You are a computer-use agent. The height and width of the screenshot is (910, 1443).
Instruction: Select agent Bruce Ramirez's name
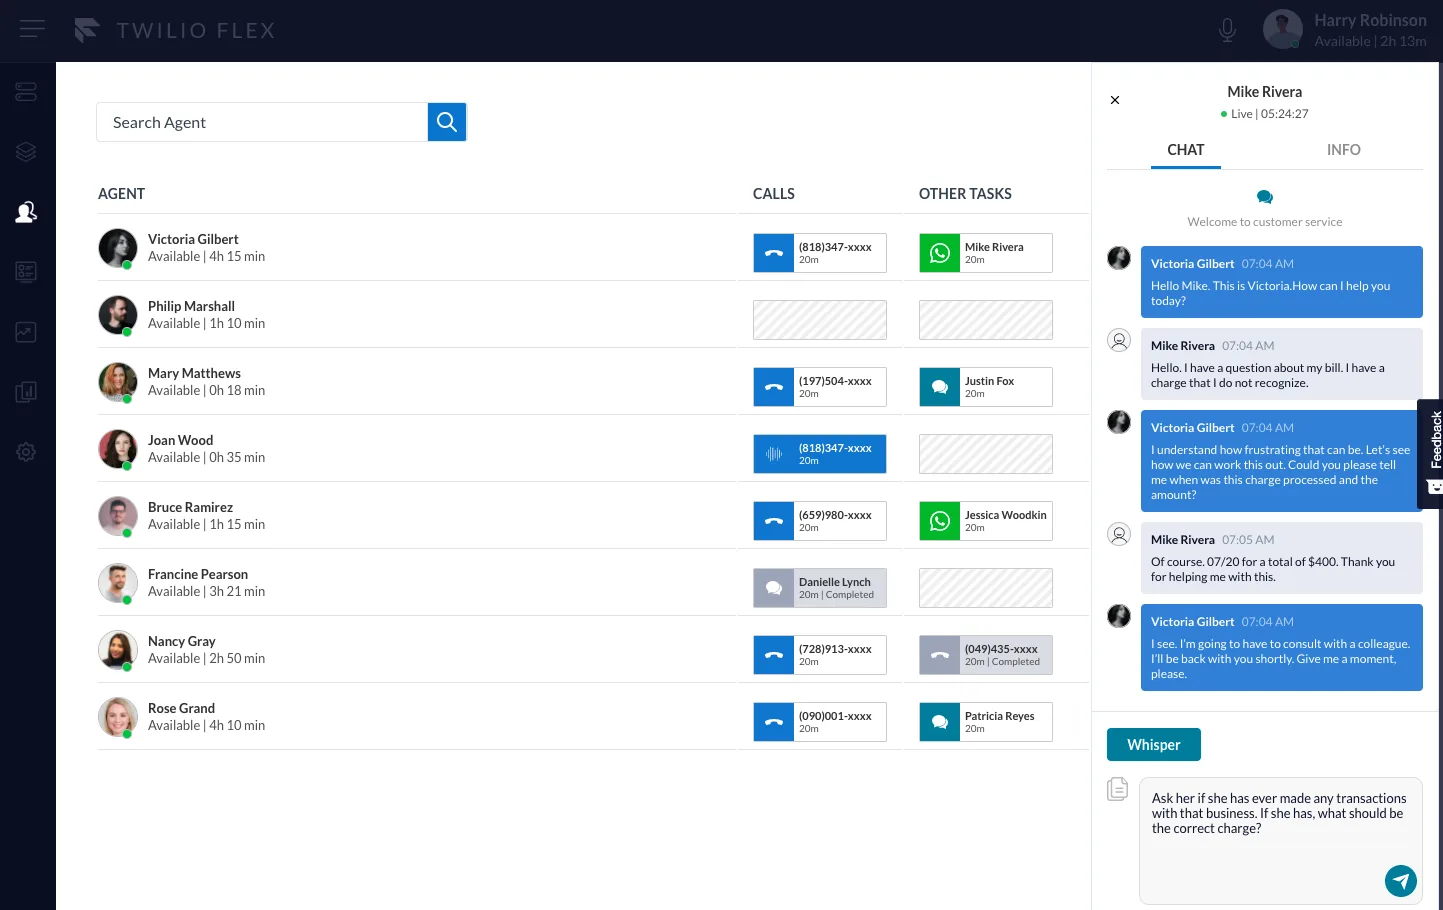190,507
